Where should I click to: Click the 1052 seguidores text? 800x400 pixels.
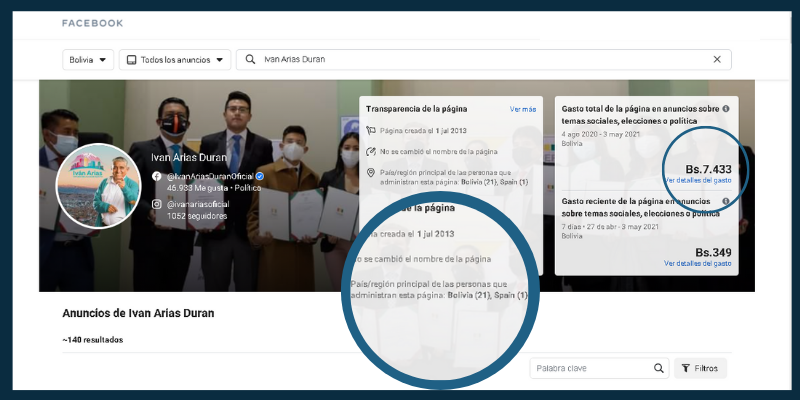[197, 216]
